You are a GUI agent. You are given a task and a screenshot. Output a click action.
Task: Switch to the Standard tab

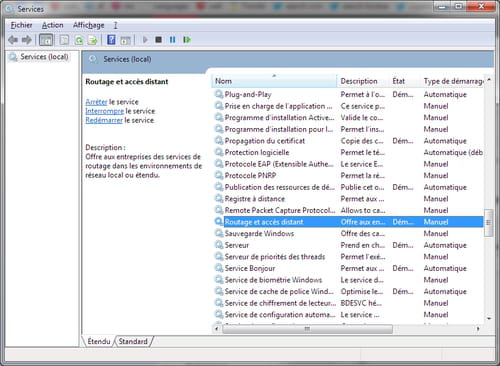tap(133, 341)
